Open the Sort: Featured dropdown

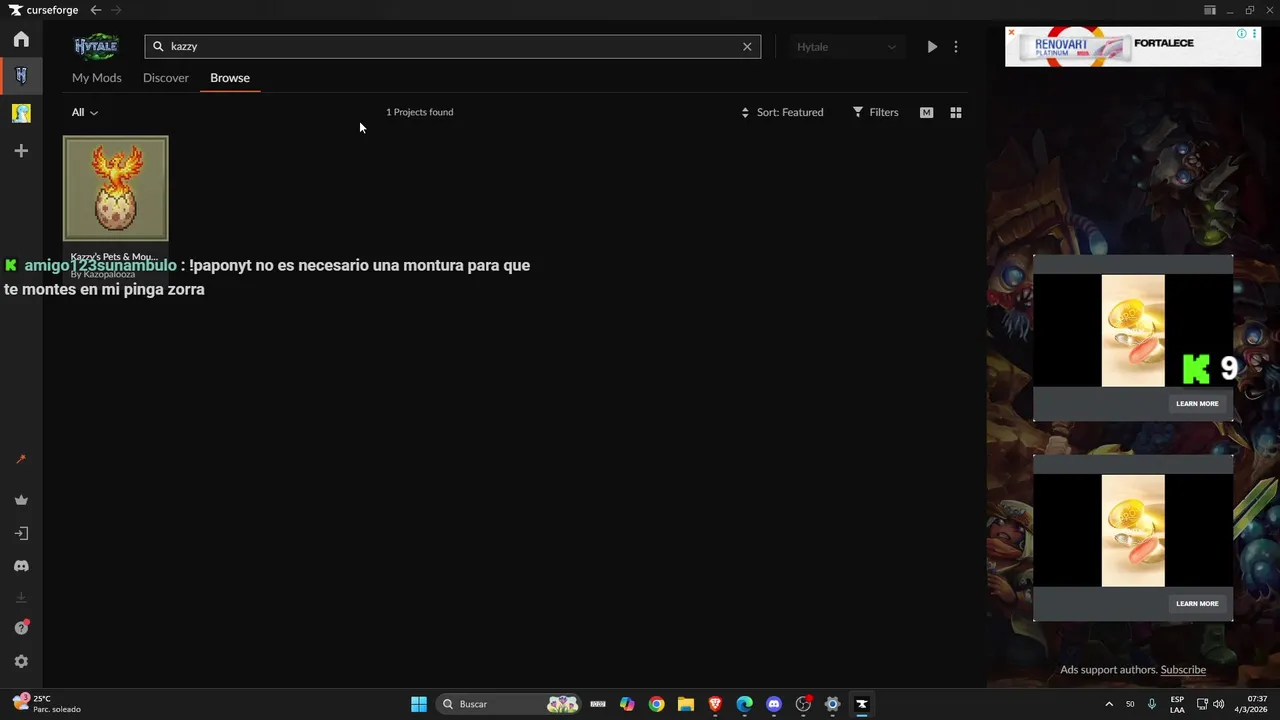(x=782, y=112)
